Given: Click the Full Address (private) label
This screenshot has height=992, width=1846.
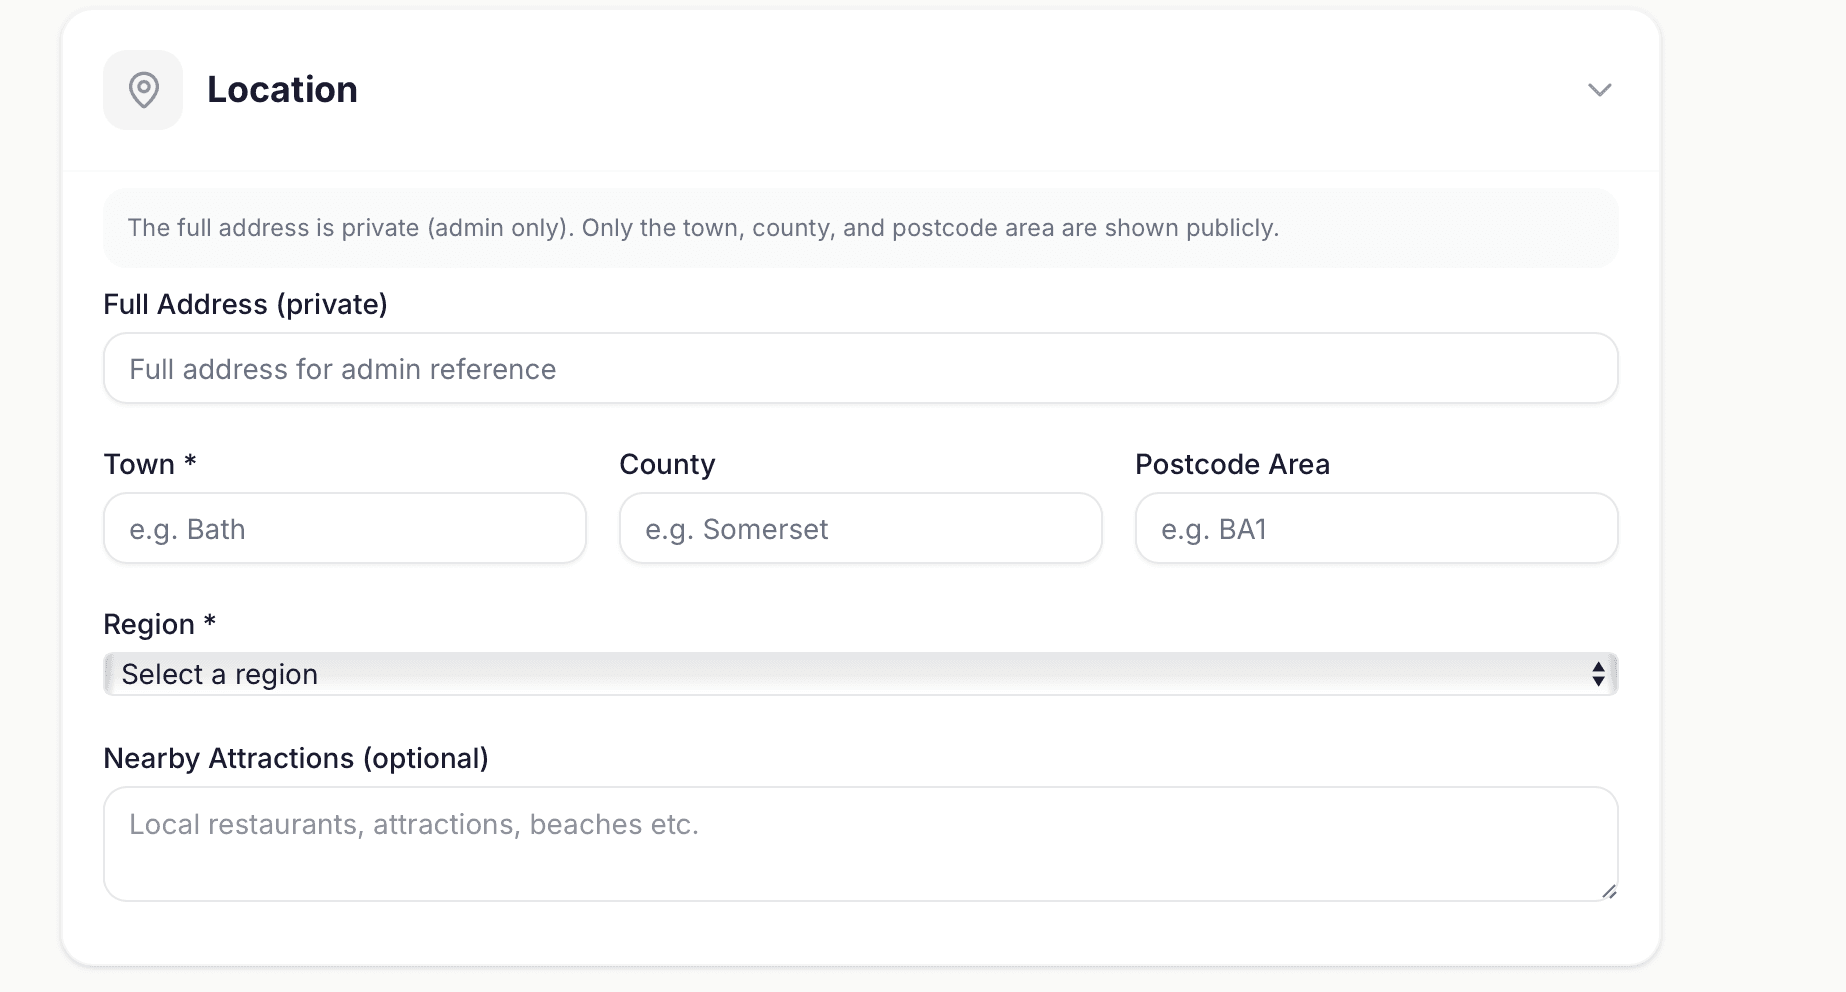Looking at the screenshot, I should click(245, 305).
